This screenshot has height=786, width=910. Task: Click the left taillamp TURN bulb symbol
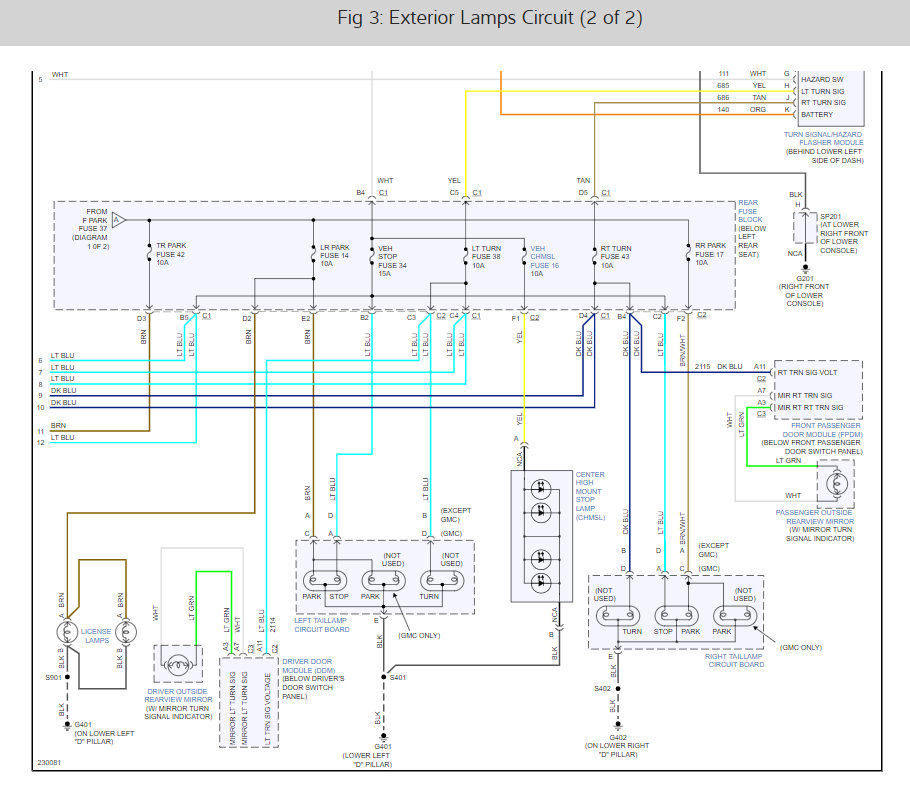[442, 581]
